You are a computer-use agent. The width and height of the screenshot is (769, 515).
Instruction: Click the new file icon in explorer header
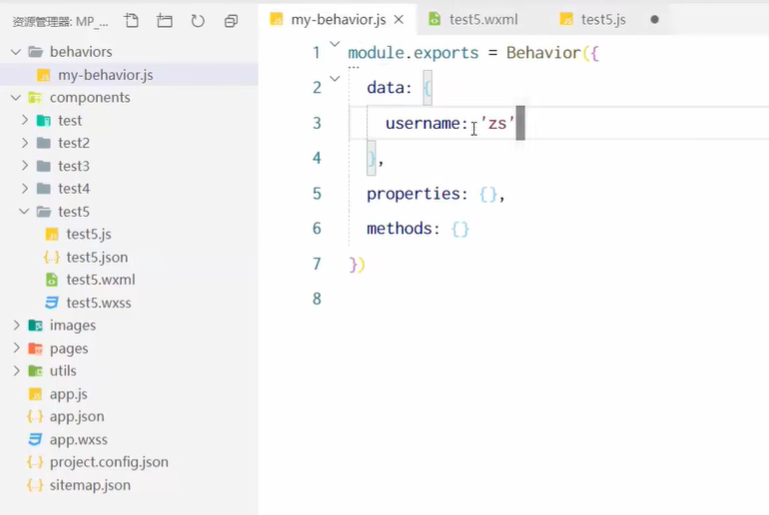[131, 21]
